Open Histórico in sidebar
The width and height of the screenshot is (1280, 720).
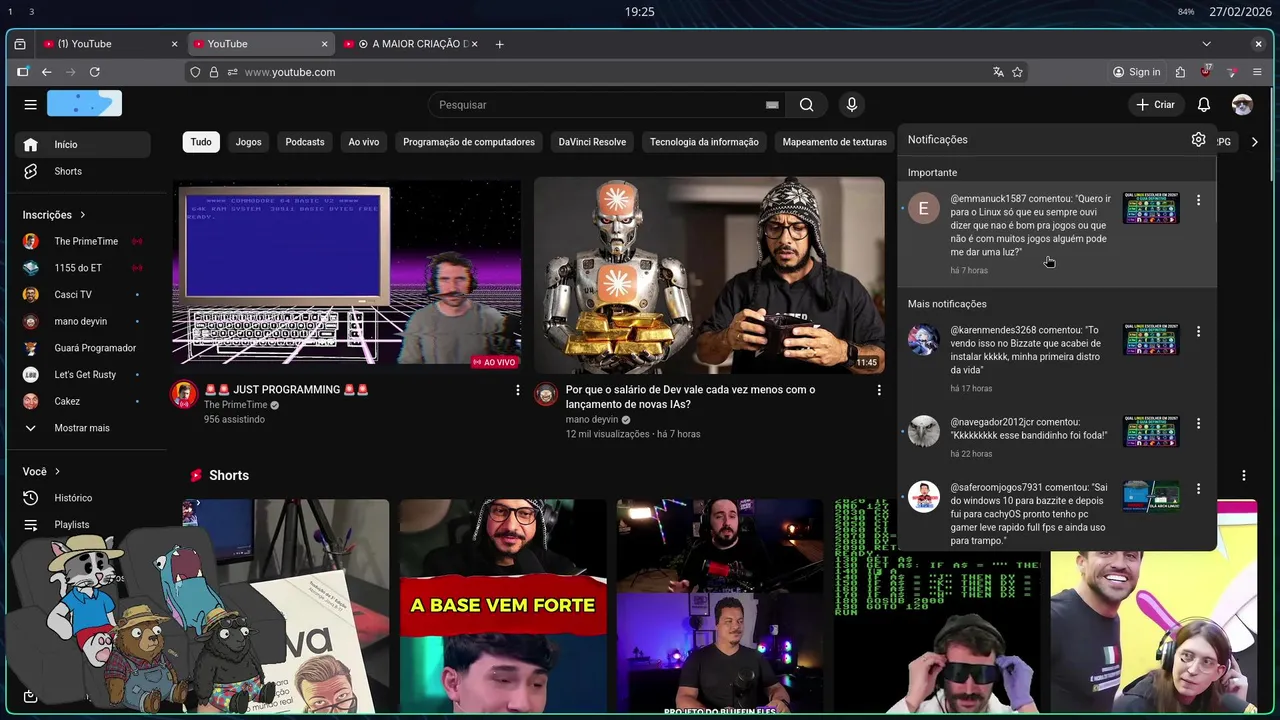coord(83,498)
